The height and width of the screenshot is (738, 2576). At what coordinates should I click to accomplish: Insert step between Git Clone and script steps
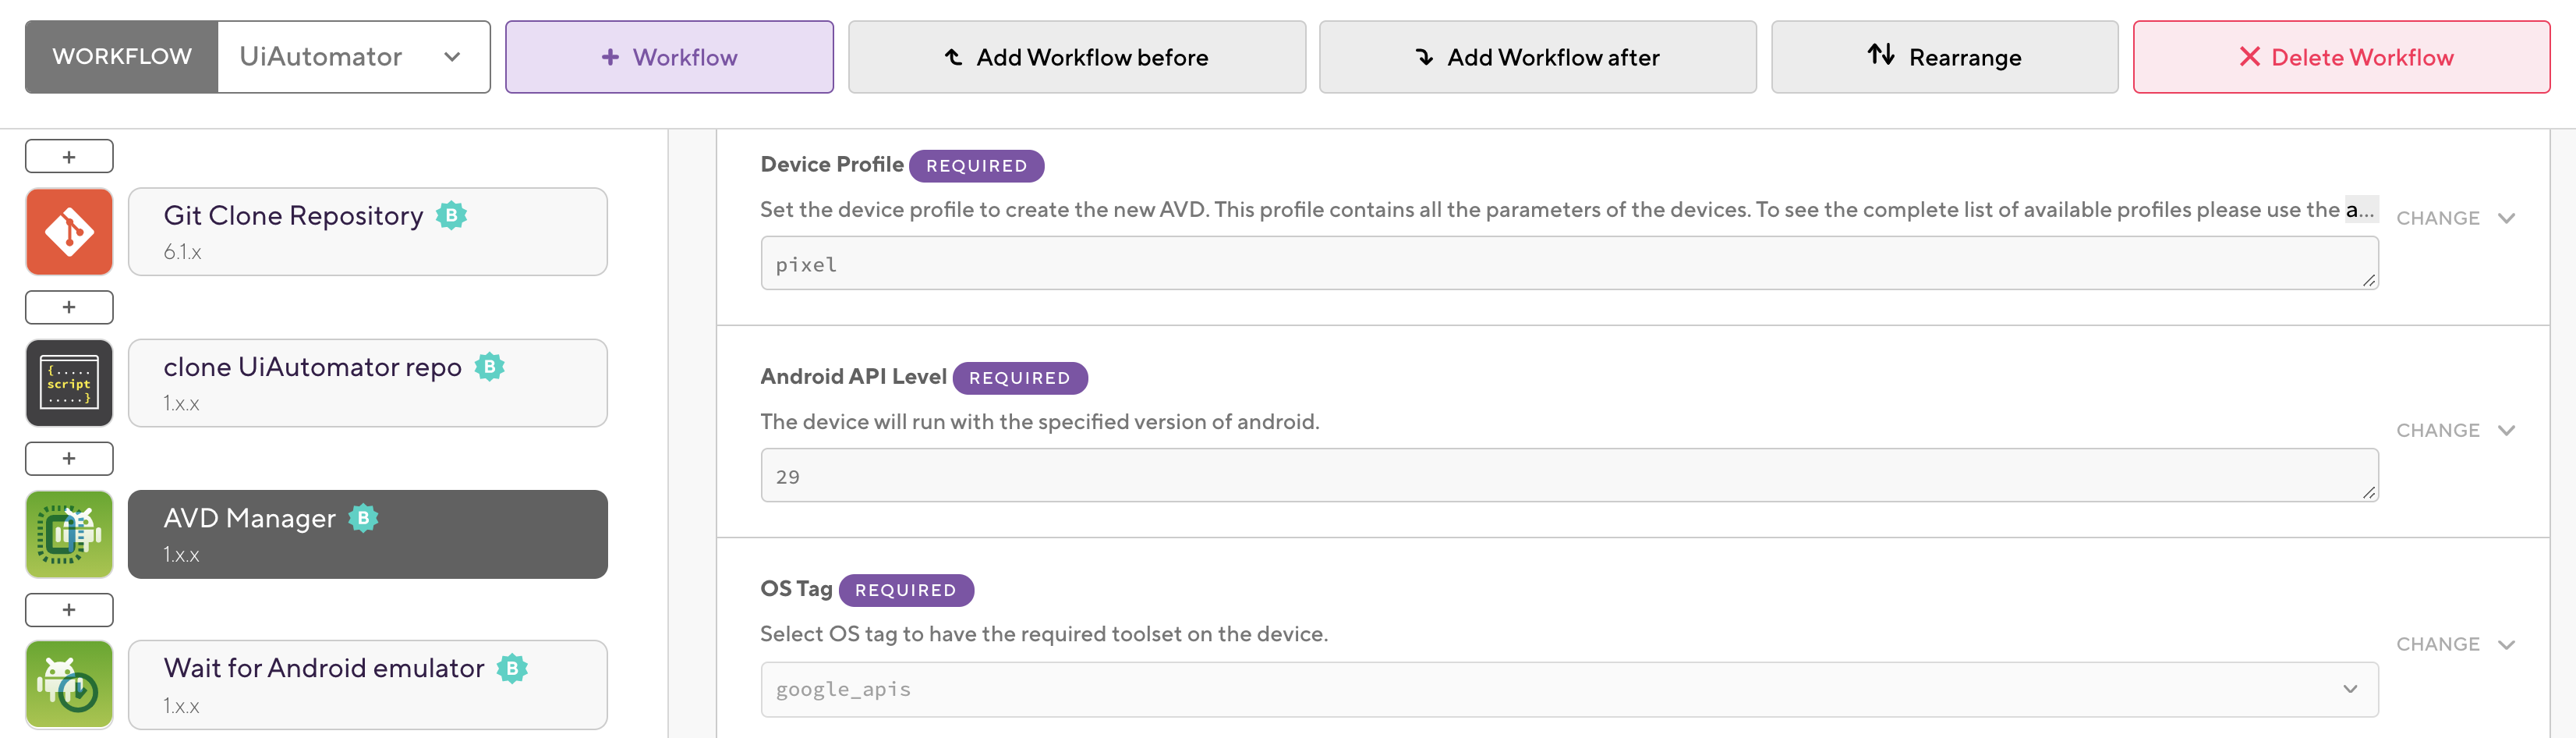coord(69,307)
